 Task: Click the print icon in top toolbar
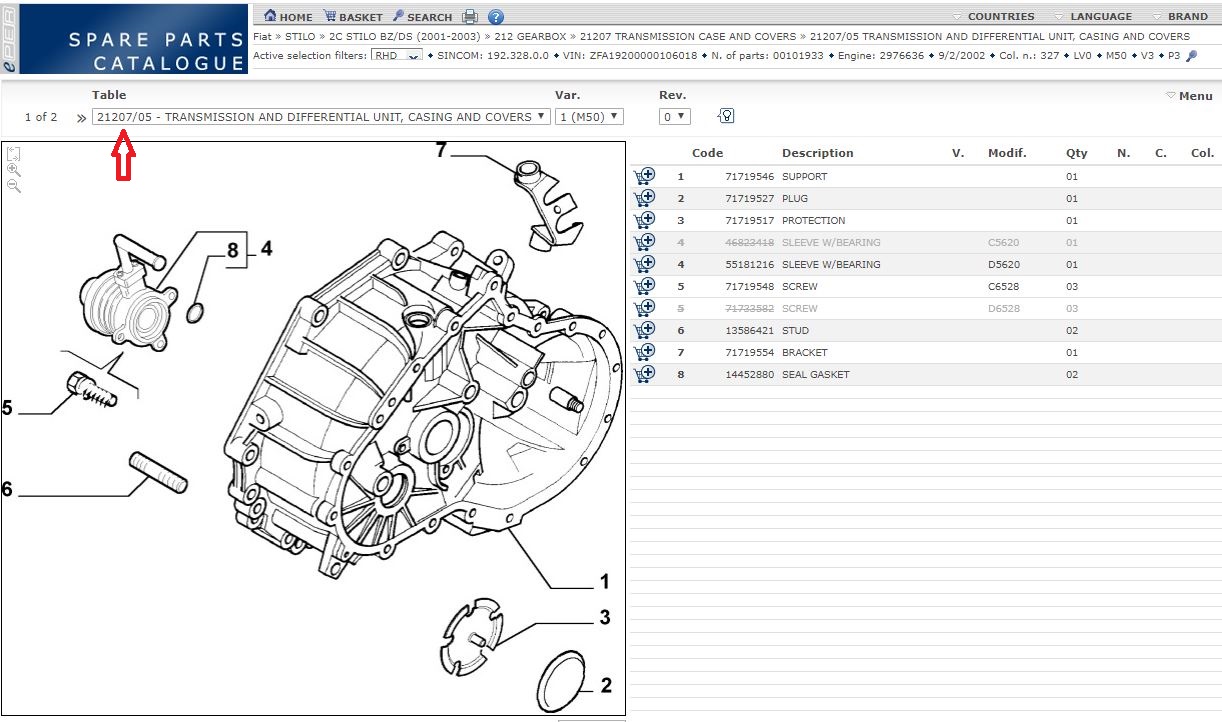(470, 17)
